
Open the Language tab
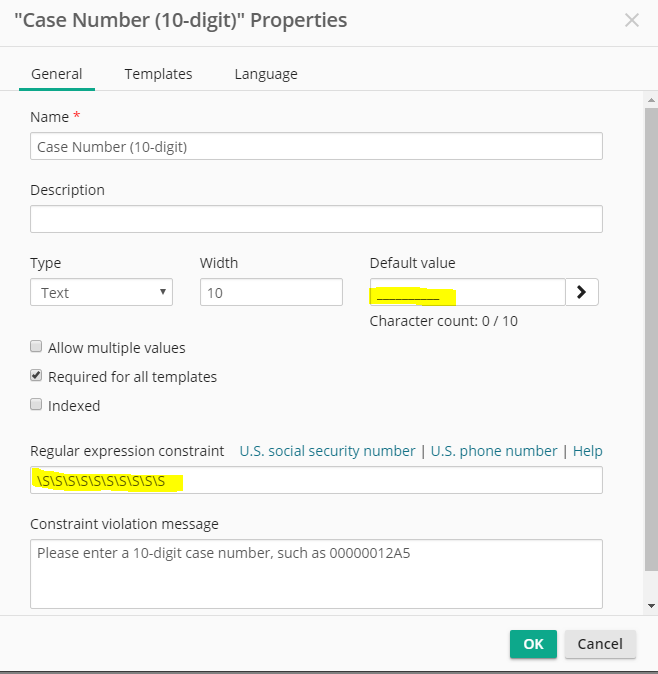coord(266,74)
